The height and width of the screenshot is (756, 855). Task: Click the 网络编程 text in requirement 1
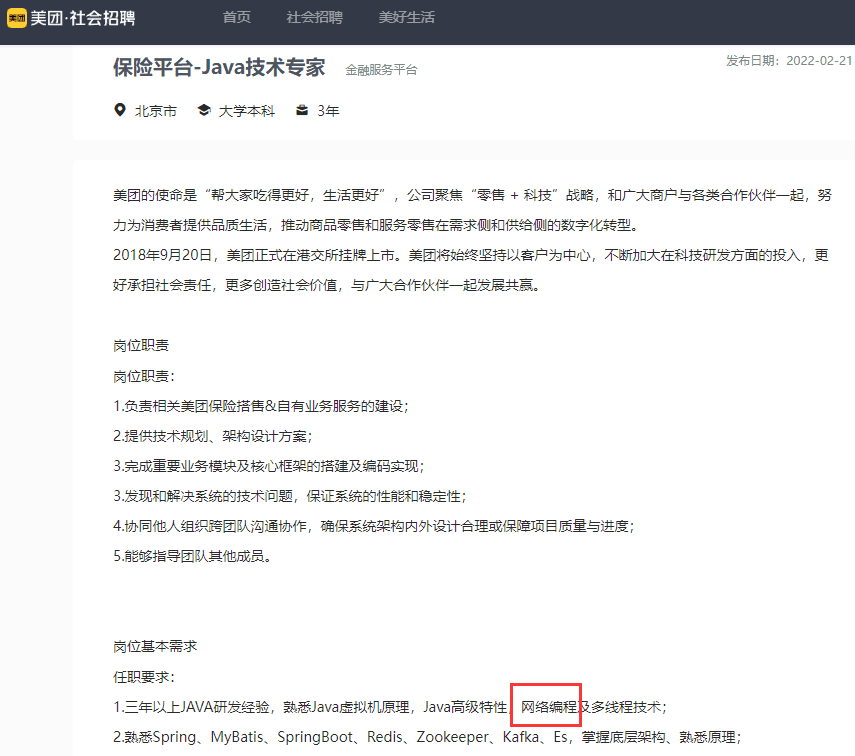click(549, 707)
